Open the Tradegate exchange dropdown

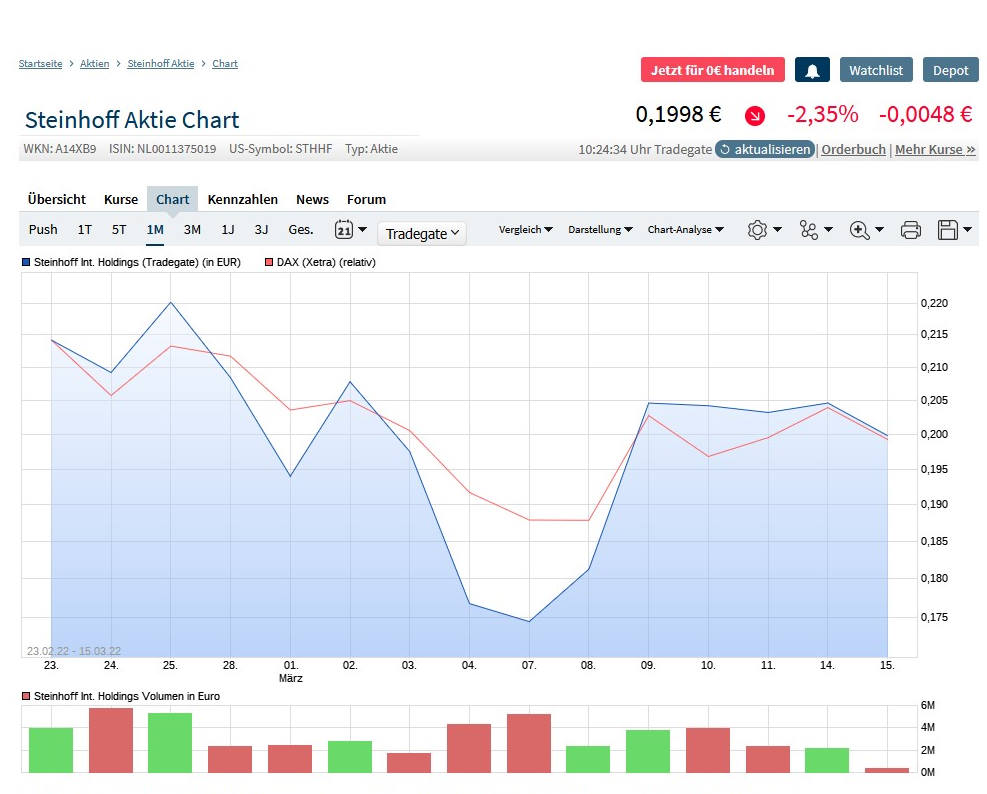[422, 234]
